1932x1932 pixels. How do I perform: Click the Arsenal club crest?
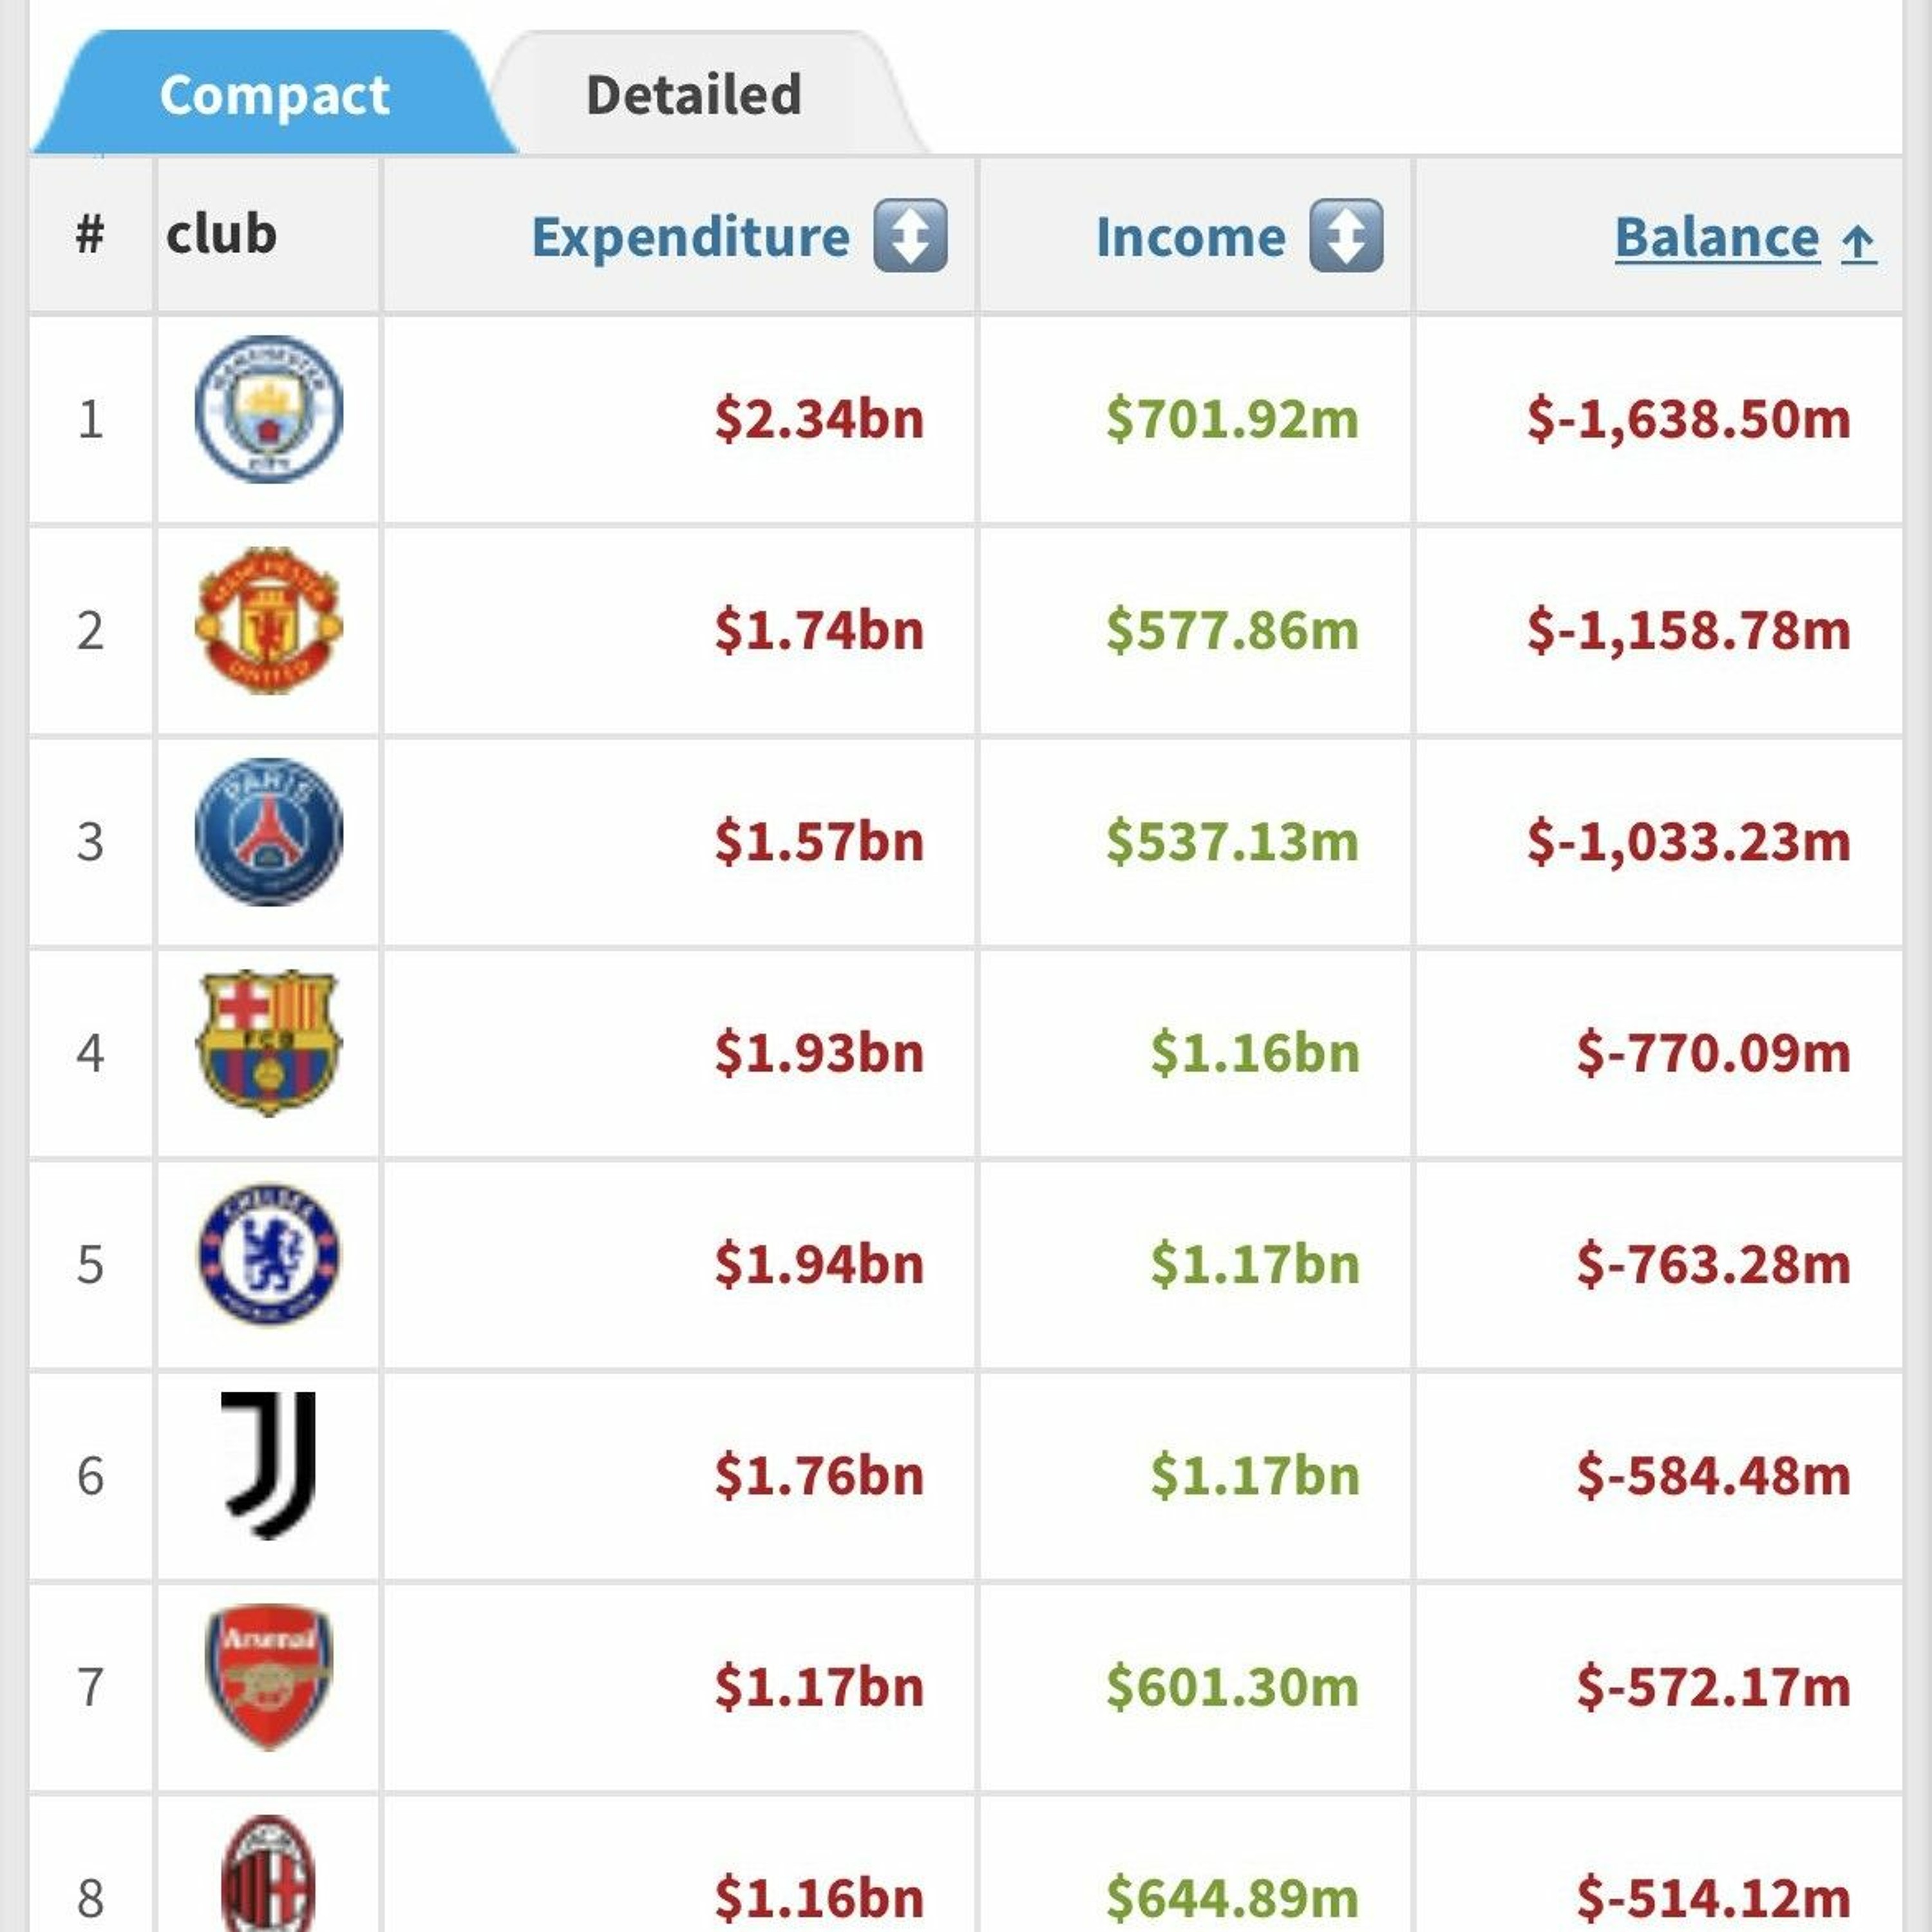coord(268,1678)
